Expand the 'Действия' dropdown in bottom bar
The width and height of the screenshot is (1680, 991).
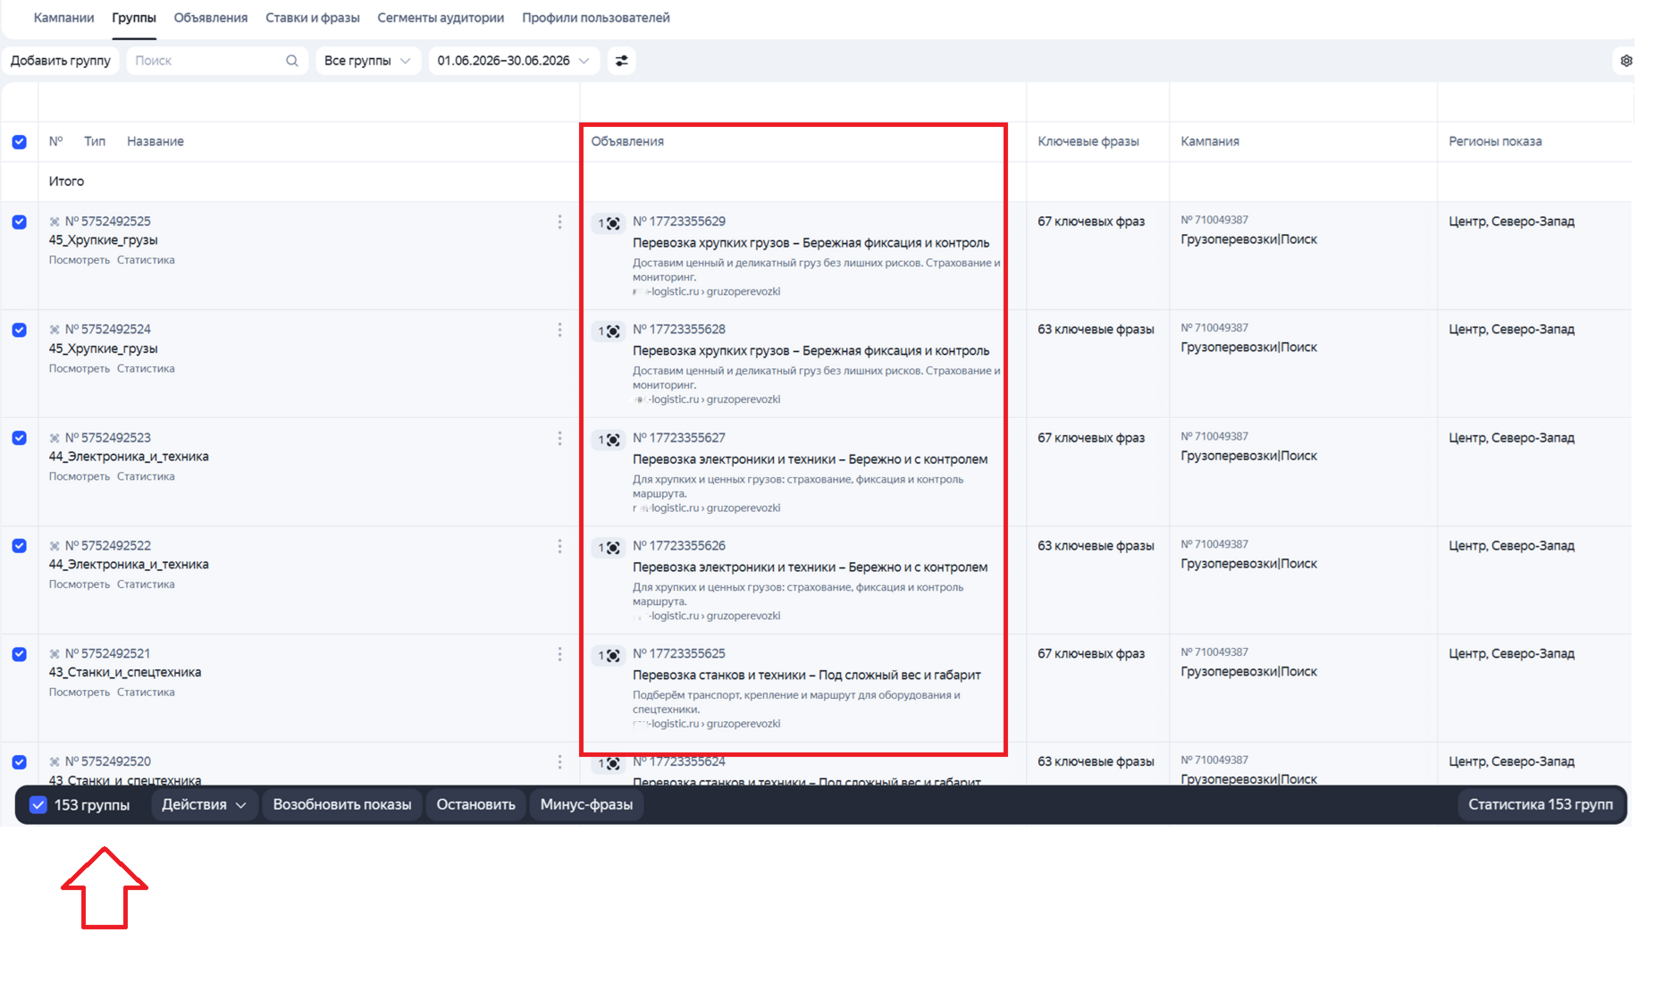pyautogui.click(x=204, y=805)
